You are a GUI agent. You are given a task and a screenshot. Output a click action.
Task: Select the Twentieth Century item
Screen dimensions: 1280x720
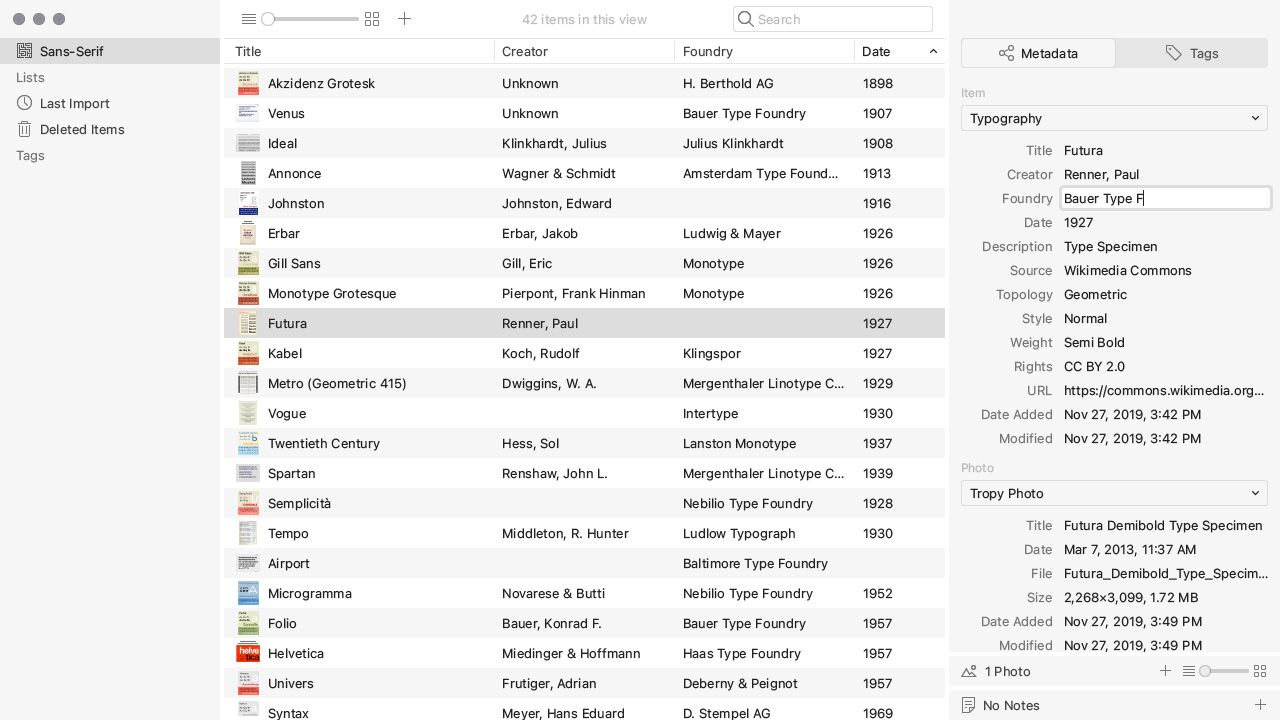point(584,443)
